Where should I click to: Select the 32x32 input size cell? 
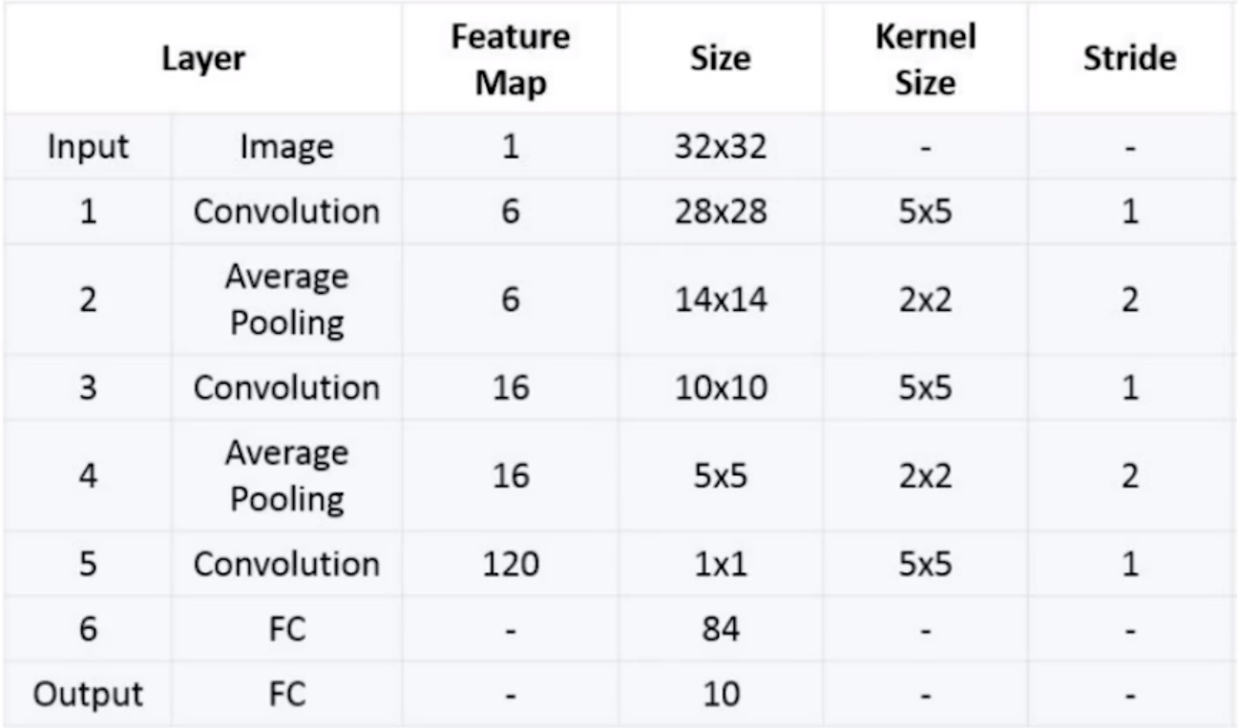[720, 148]
